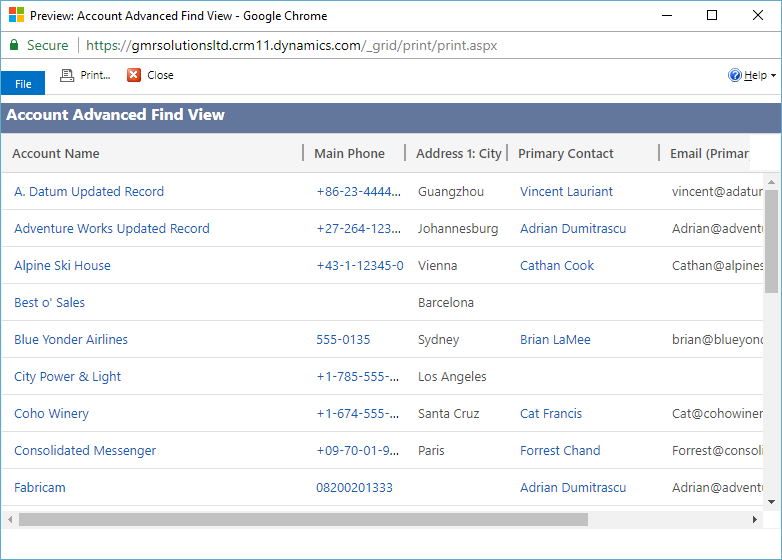
Task: Select the Guangzhou city cell
Action: coord(451,191)
